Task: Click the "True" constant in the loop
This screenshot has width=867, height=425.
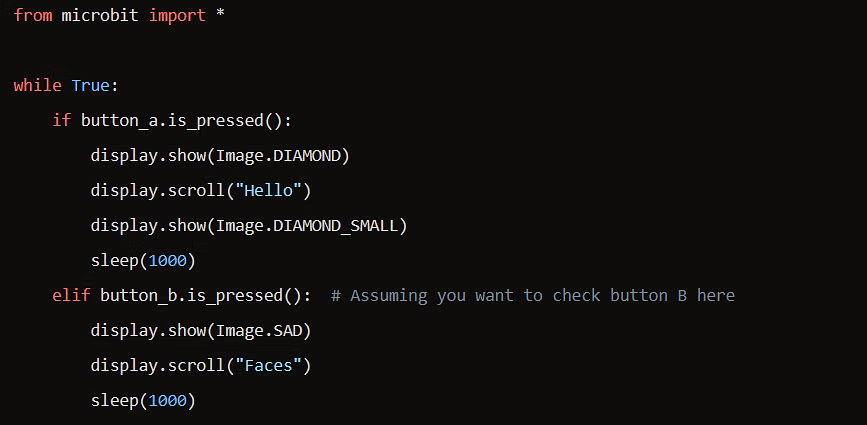Action: tap(90, 85)
